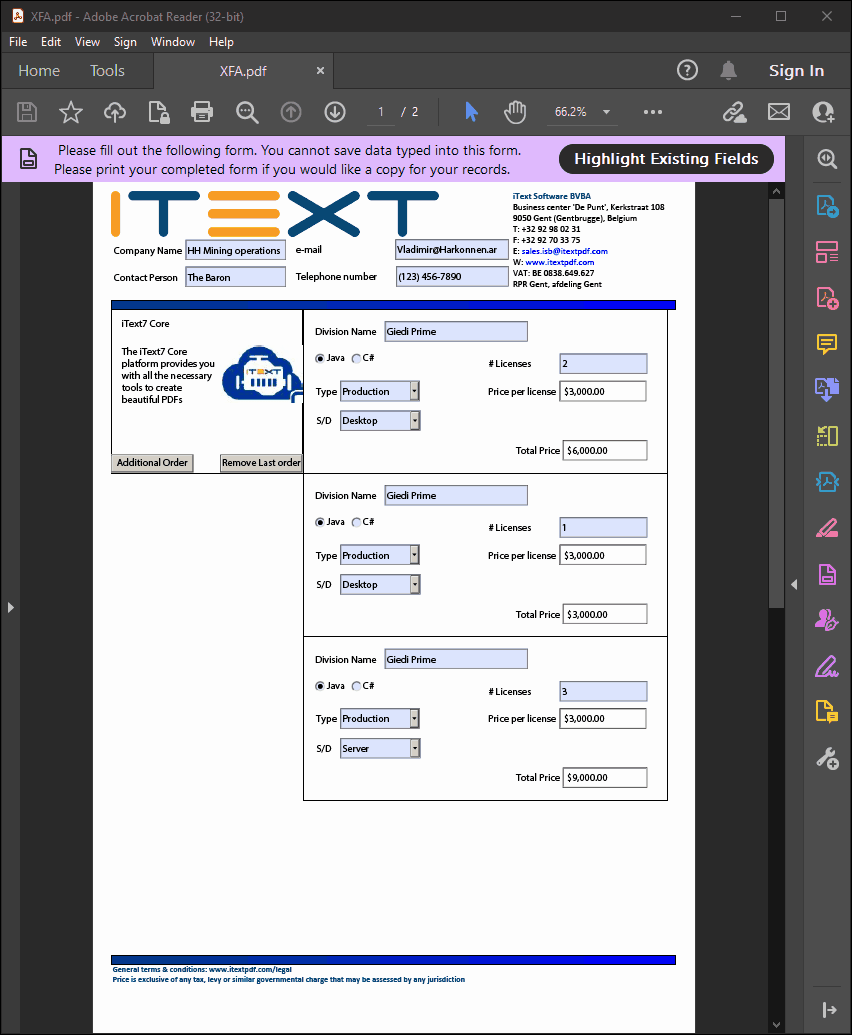Select C# in the first Giedi Prime order
The height and width of the screenshot is (1035, 852).
(355, 357)
